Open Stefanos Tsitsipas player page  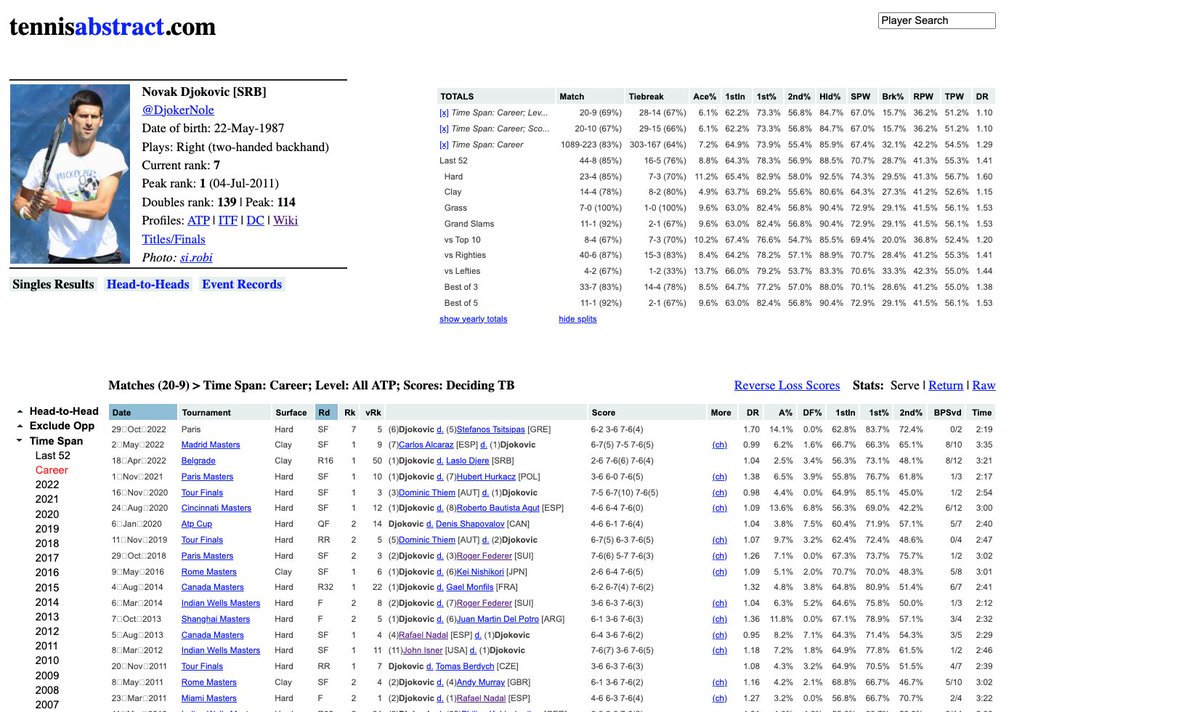(491, 429)
